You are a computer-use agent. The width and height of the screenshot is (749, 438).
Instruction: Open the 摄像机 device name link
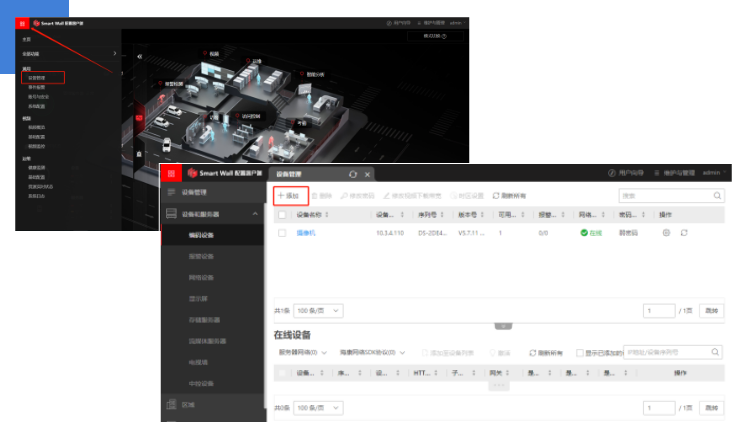click(305, 233)
